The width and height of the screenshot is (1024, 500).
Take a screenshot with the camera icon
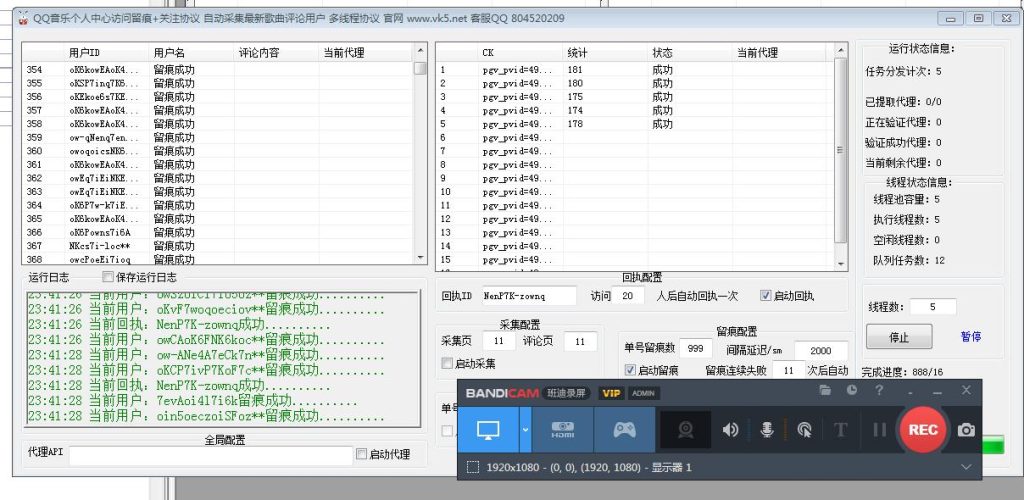966,430
